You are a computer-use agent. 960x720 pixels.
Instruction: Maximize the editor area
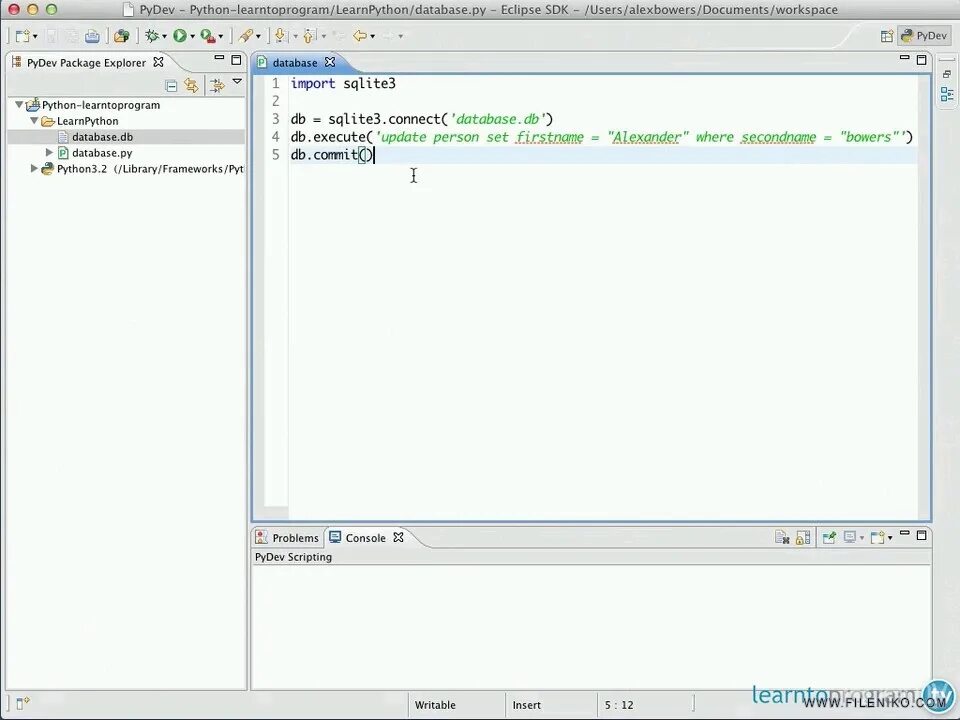(921, 59)
